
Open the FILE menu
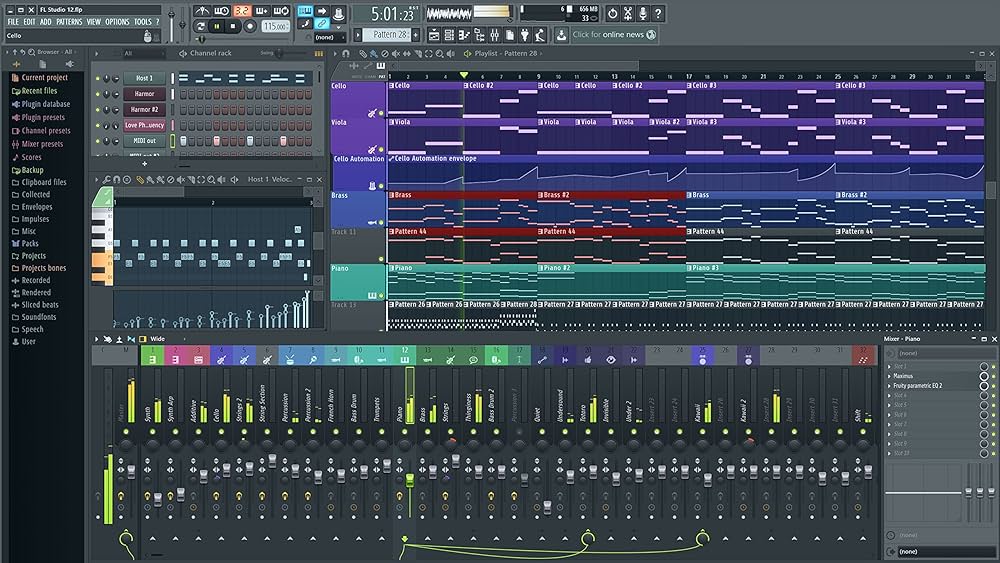pos(13,22)
